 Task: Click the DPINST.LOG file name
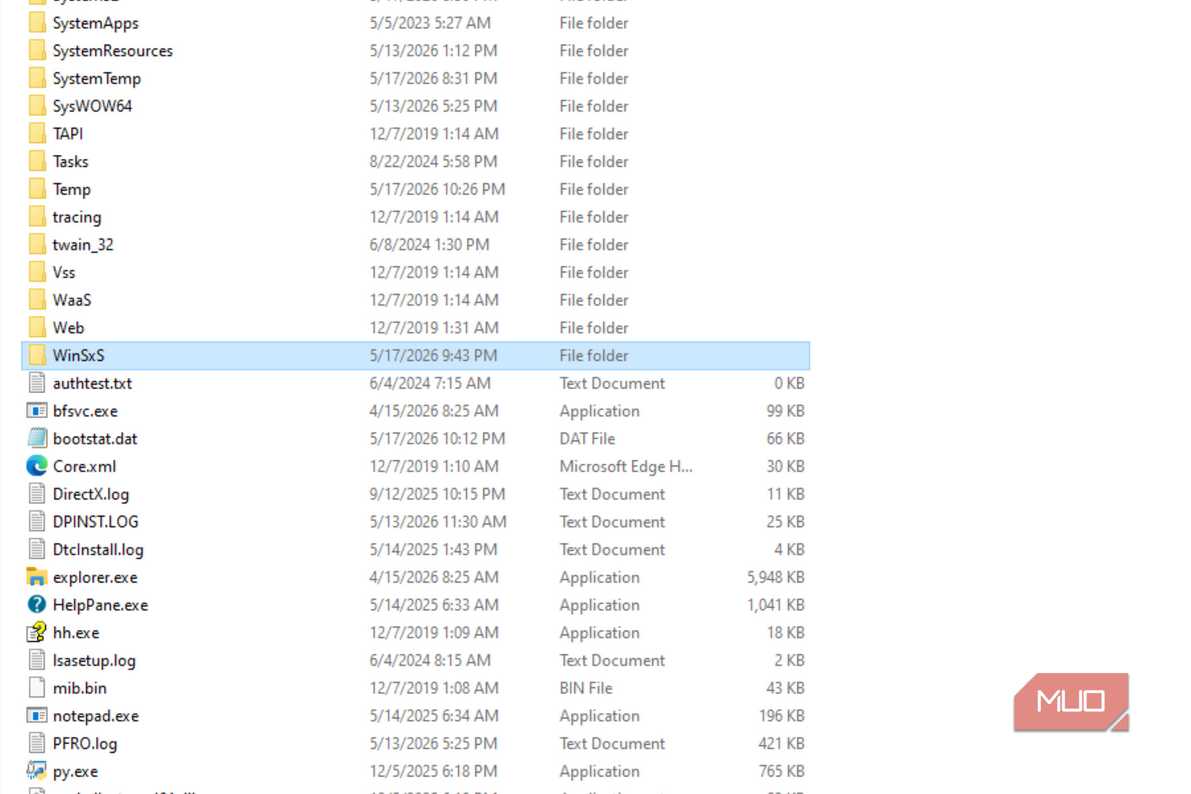[96, 522]
